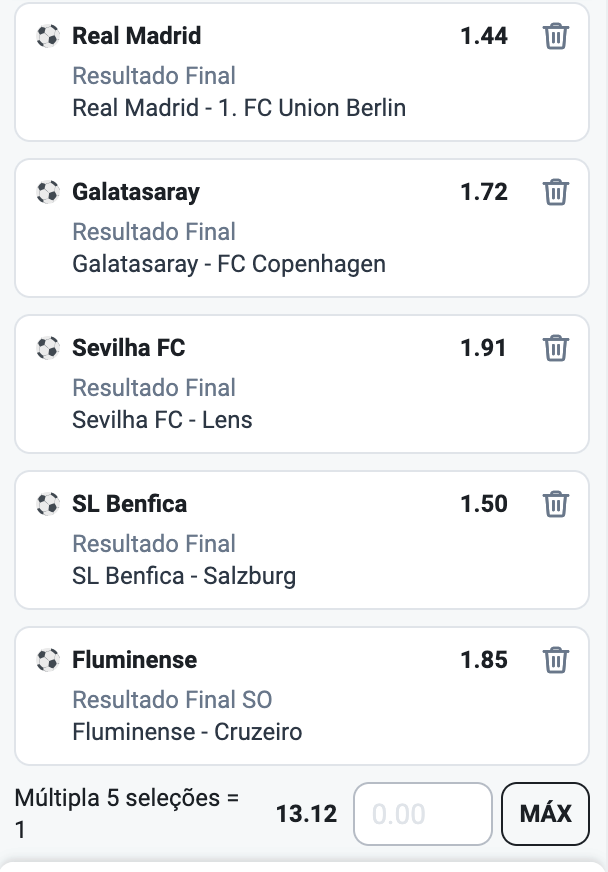
Task: Click the MÁX stake button
Action: [545, 814]
